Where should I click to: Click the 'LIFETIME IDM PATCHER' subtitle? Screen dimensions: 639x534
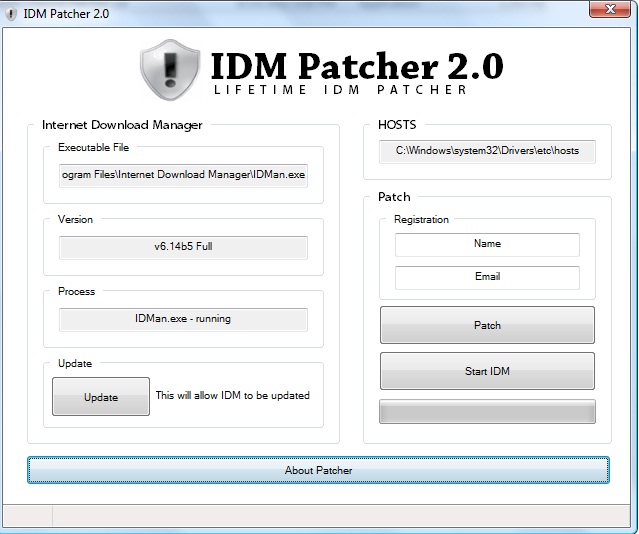(340, 90)
